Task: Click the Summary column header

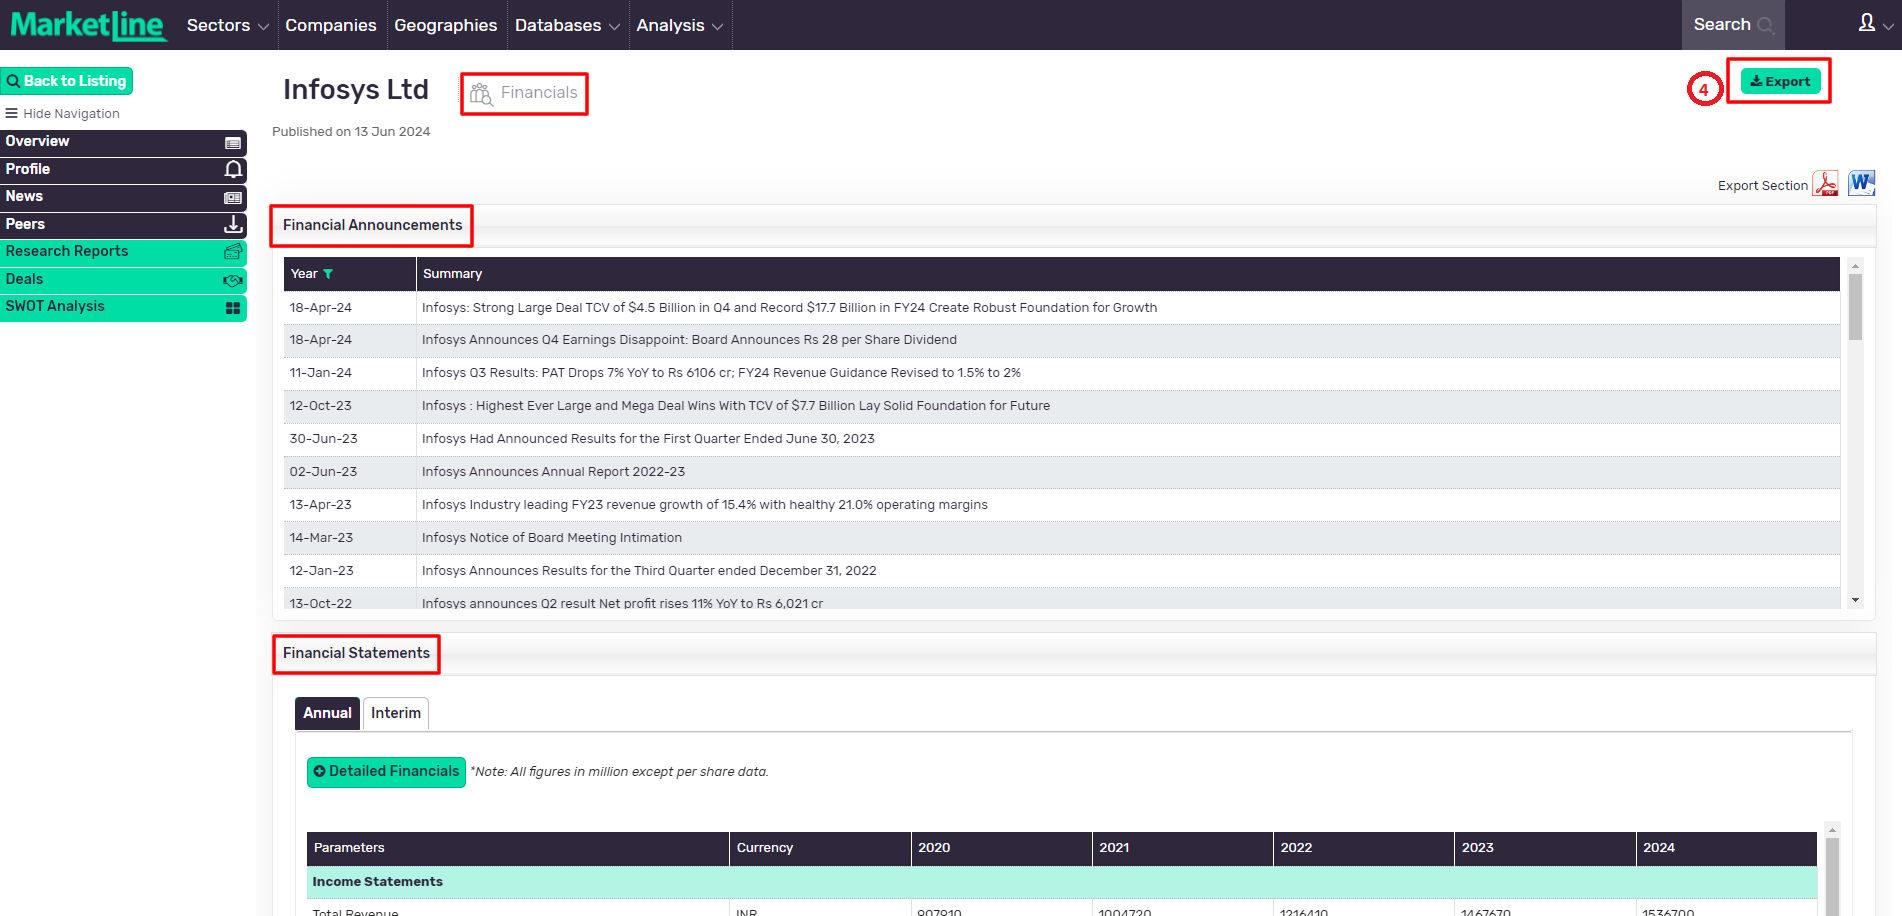Action: pyautogui.click(x=1128, y=274)
